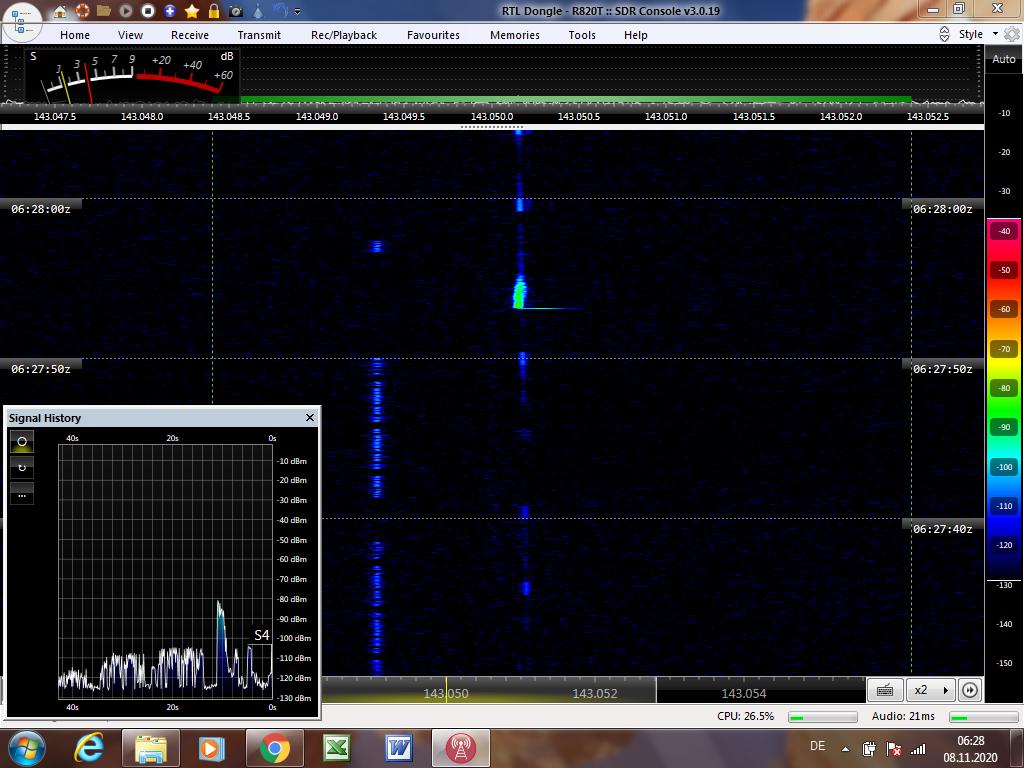Click the 143.051.5 frequency scale label
The image size is (1024, 768).
pos(754,116)
